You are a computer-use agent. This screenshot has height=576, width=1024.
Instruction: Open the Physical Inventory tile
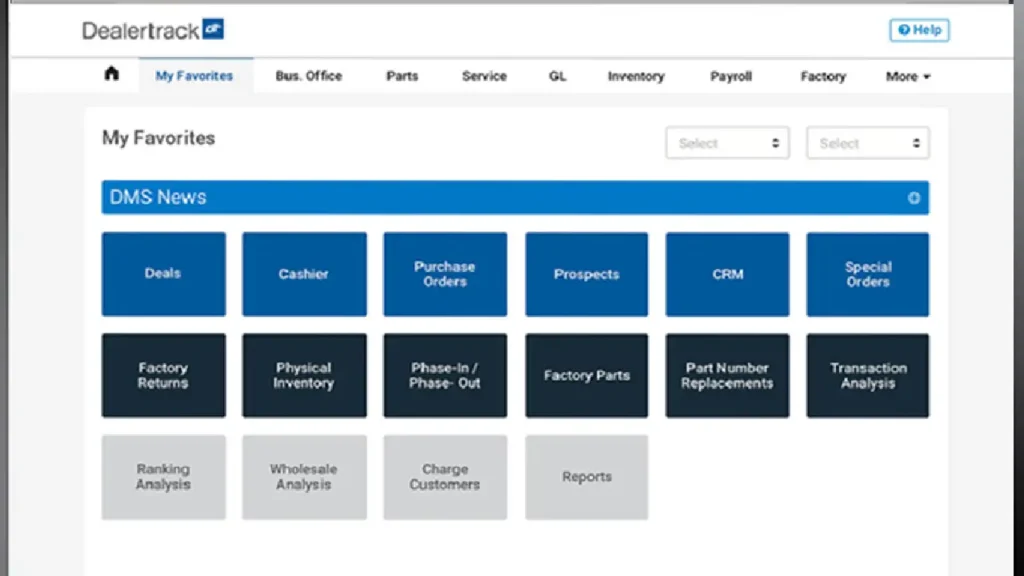pos(304,376)
